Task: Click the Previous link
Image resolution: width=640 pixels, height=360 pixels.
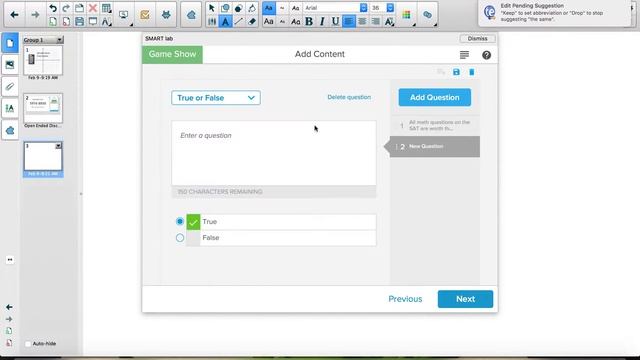Action: pos(405,299)
